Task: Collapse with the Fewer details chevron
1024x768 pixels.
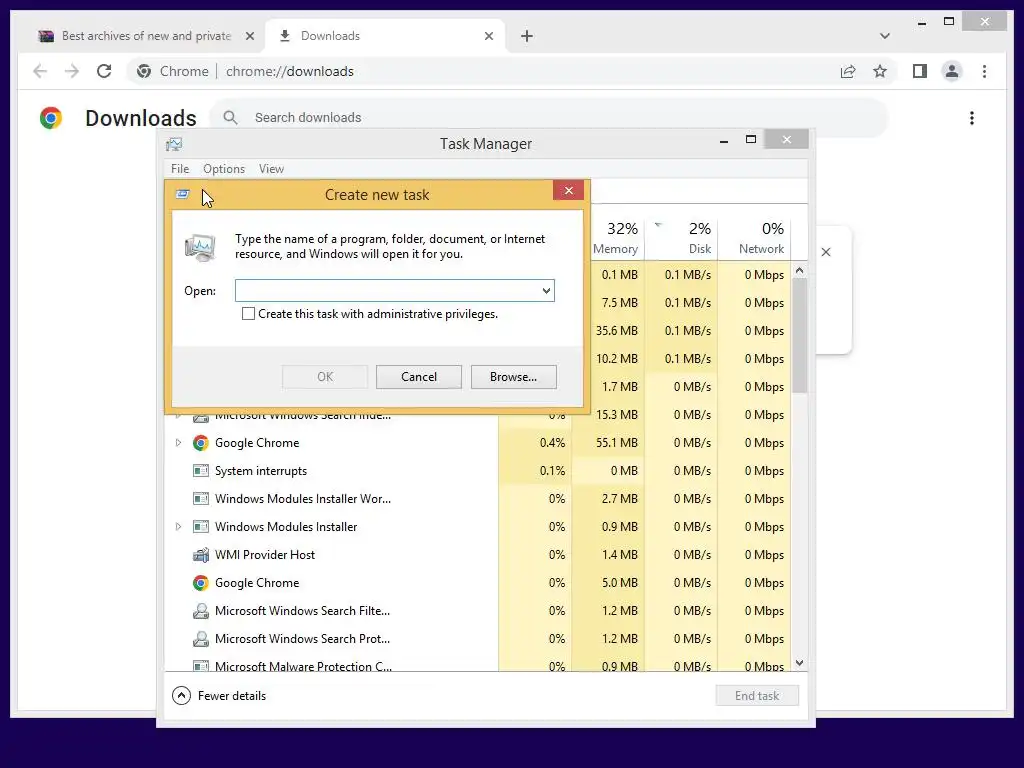Action: click(x=182, y=696)
